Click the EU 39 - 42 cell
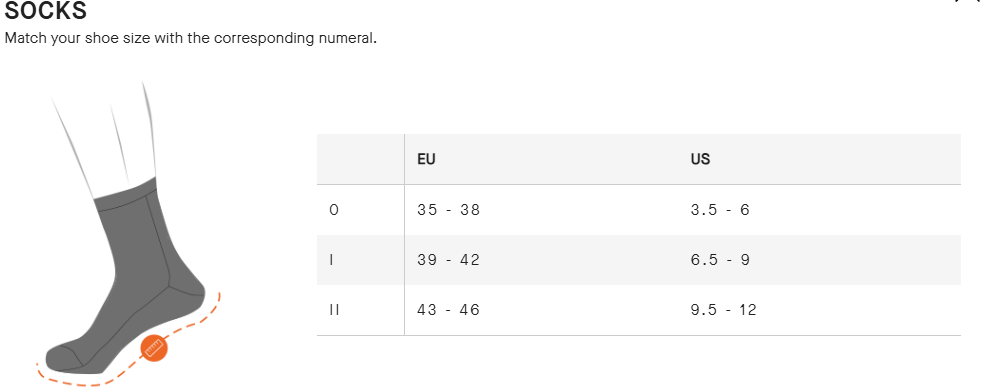This screenshot has width=993, height=391. (448, 260)
